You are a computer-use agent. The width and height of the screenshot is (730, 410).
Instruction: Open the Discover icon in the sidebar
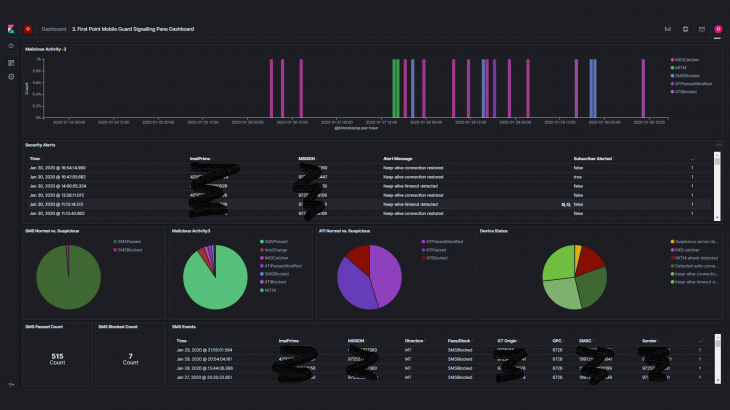coord(11,46)
